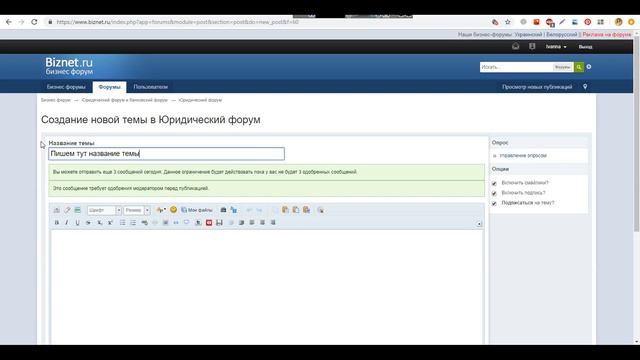This screenshot has height=360, width=640.
Task: Open the Украинский forum link
Action: [x=528, y=35]
